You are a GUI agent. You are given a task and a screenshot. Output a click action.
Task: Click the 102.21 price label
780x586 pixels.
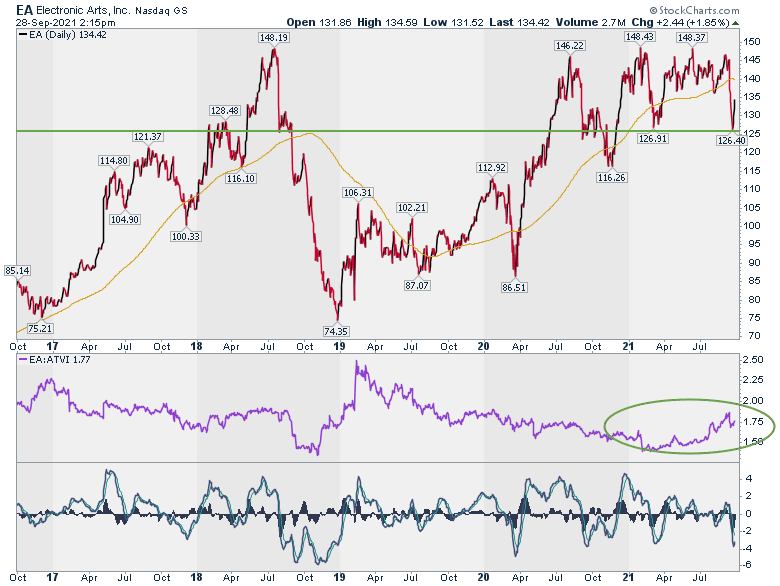(411, 207)
